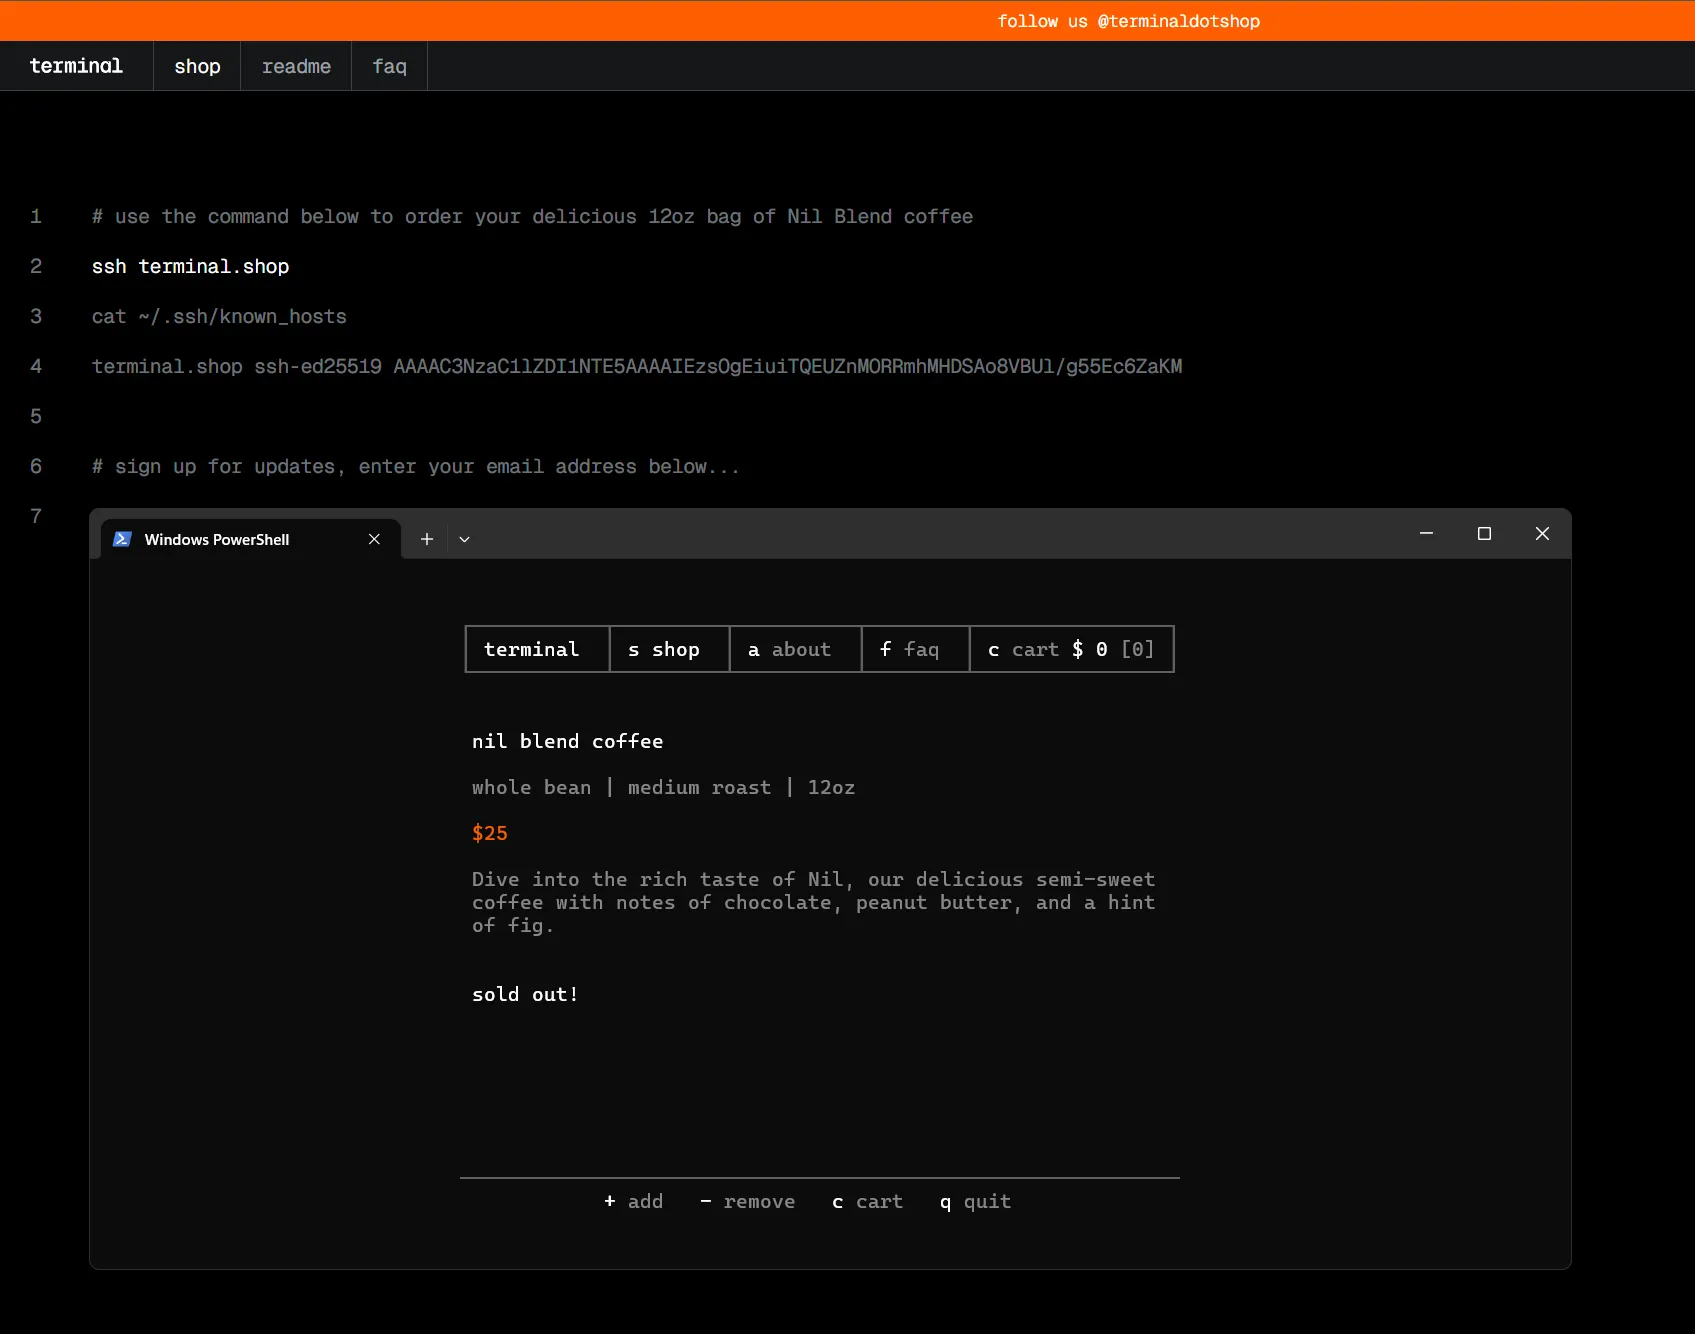Click the terminal logo in the site header
Viewport: 1695px width, 1334px height.
pyautogui.click(x=76, y=66)
